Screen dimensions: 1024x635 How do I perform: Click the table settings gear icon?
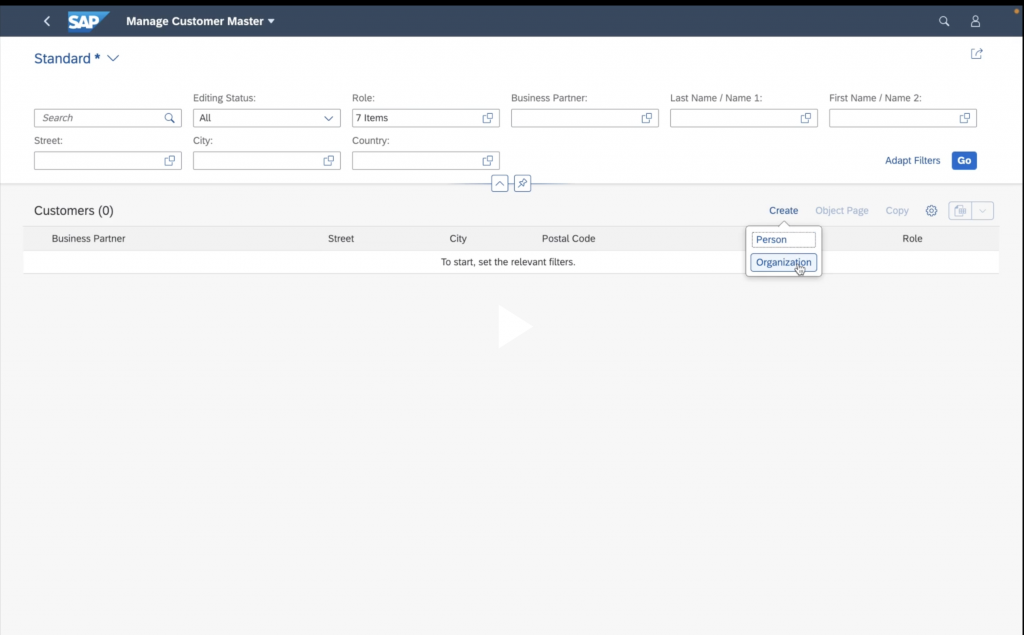click(931, 211)
